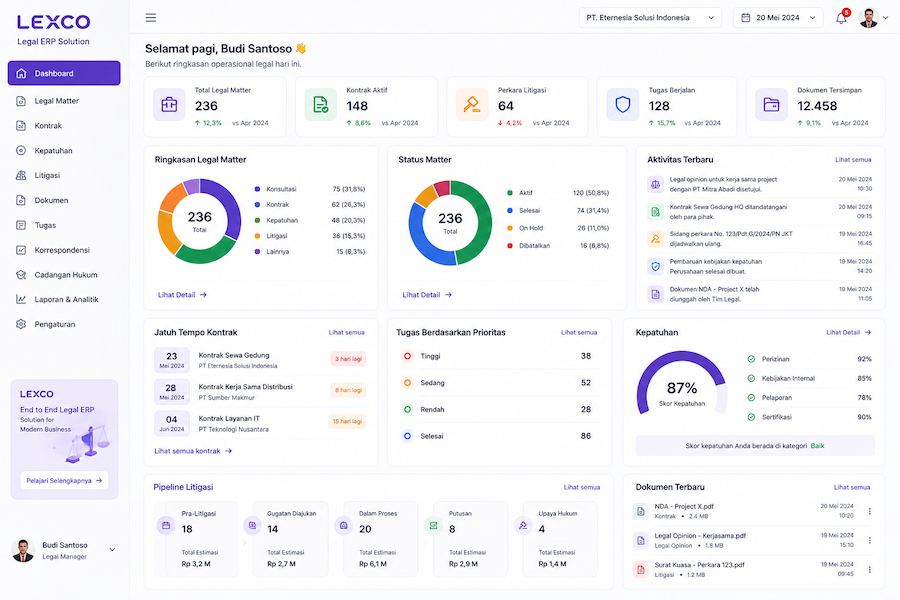Click the Perkara Litigasi gavel icon
900x600 pixels.
(x=472, y=104)
